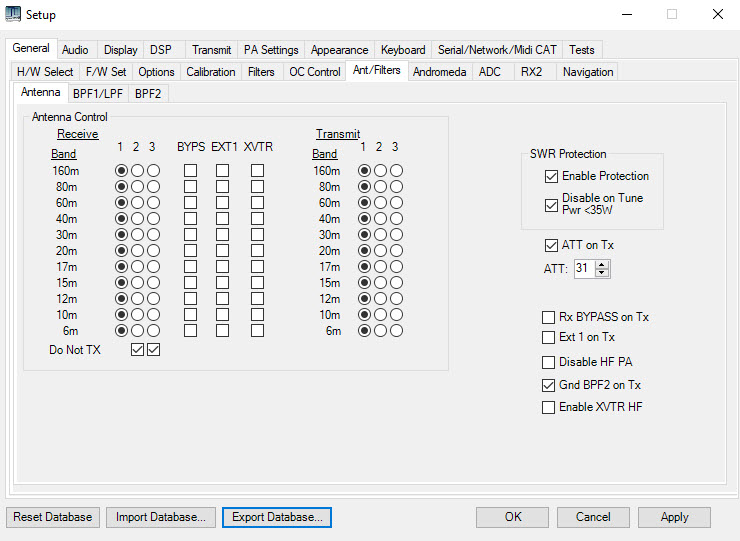Viewport: 740px width, 541px height.
Task: Select receive antenna 2 for 160m
Action: pos(138,171)
